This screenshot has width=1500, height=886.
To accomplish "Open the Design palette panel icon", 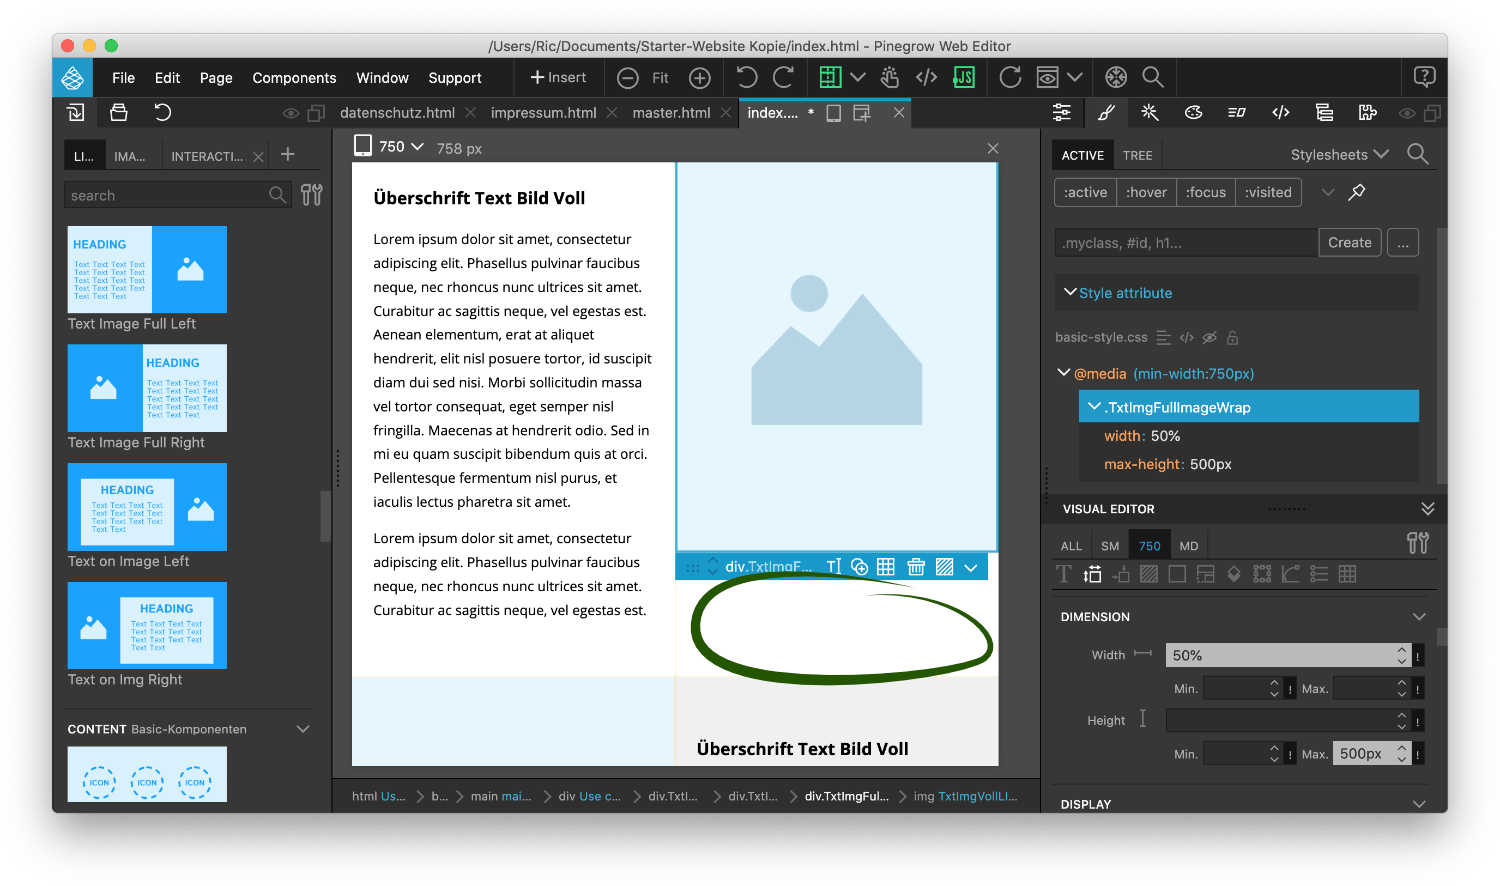I will [1193, 113].
